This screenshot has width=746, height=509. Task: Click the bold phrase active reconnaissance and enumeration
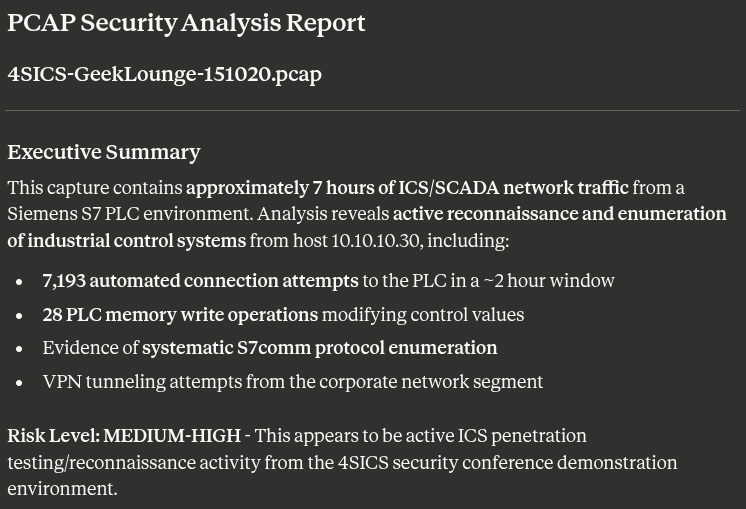pyautogui.click(x=559, y=214)
